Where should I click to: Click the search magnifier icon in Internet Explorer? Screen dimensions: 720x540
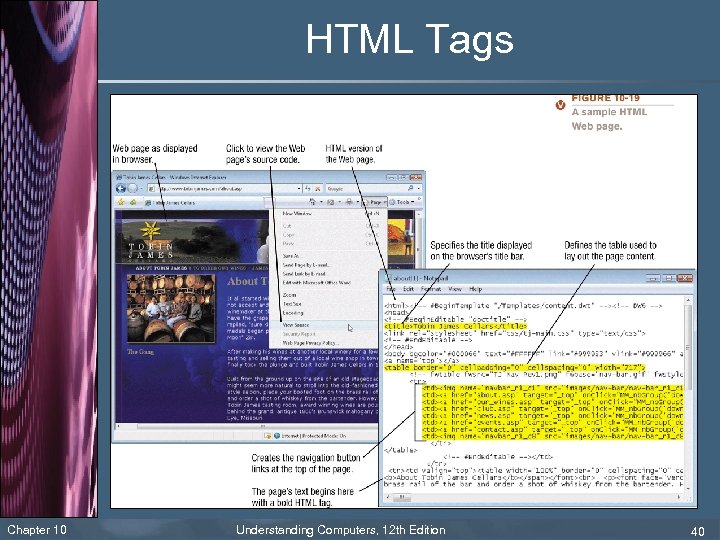pos(410,188)
